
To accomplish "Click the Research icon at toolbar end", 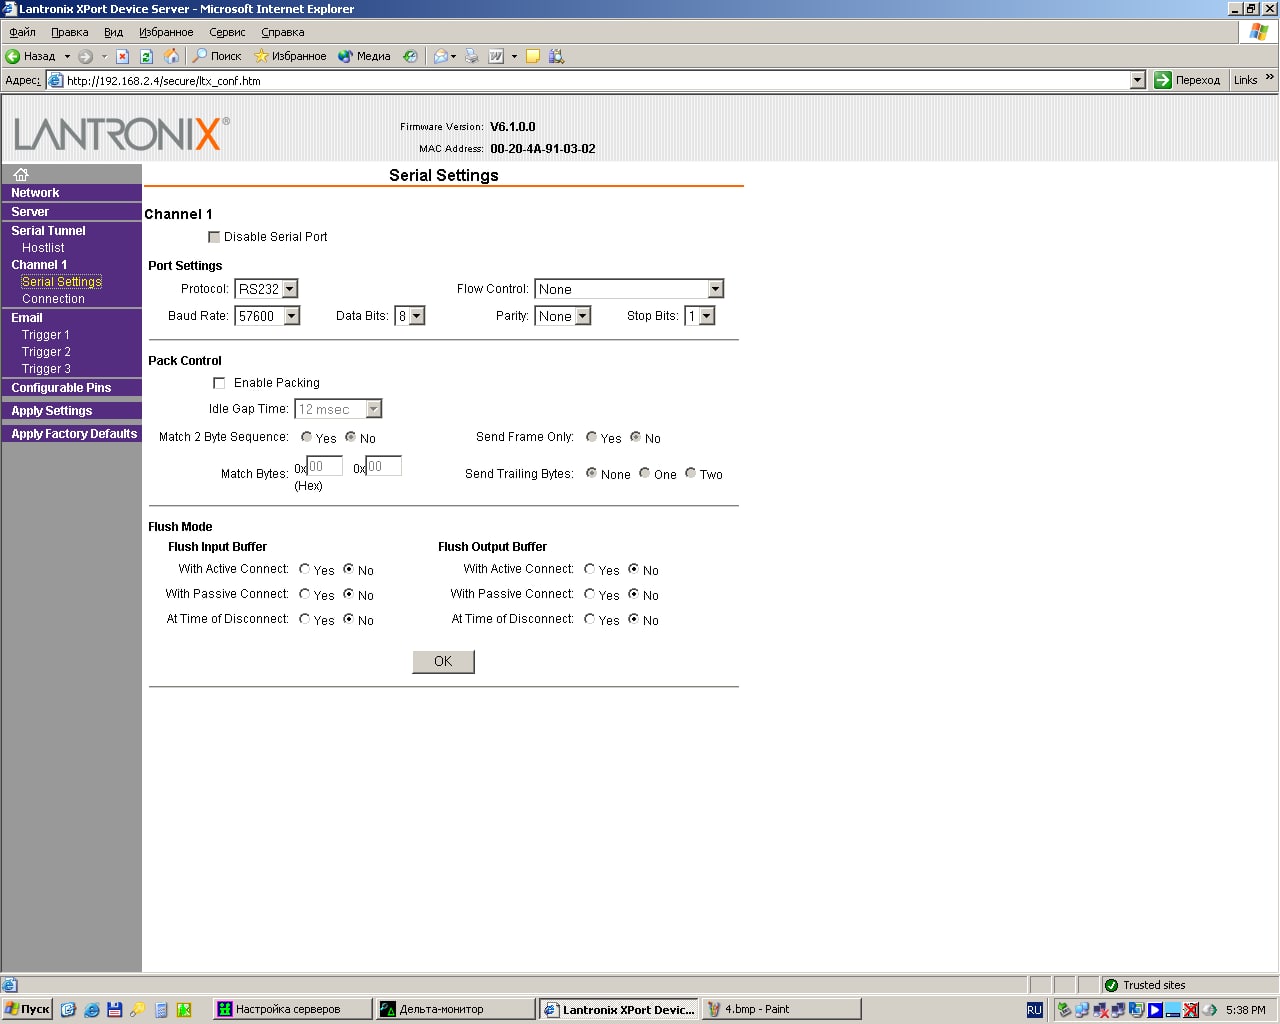I will [557, 56].
